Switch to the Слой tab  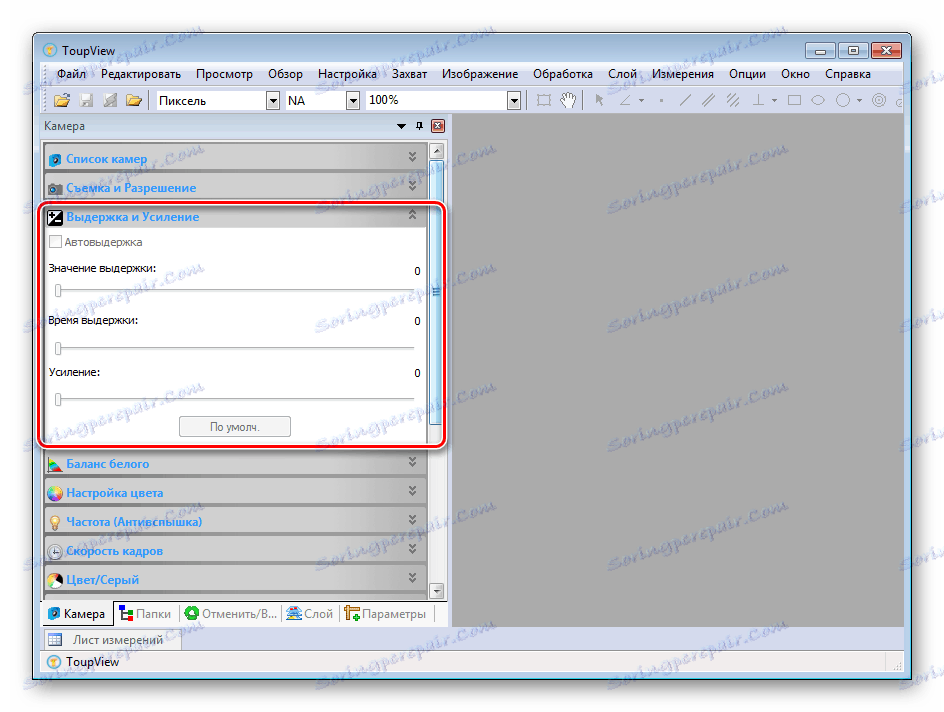[309, 614]
